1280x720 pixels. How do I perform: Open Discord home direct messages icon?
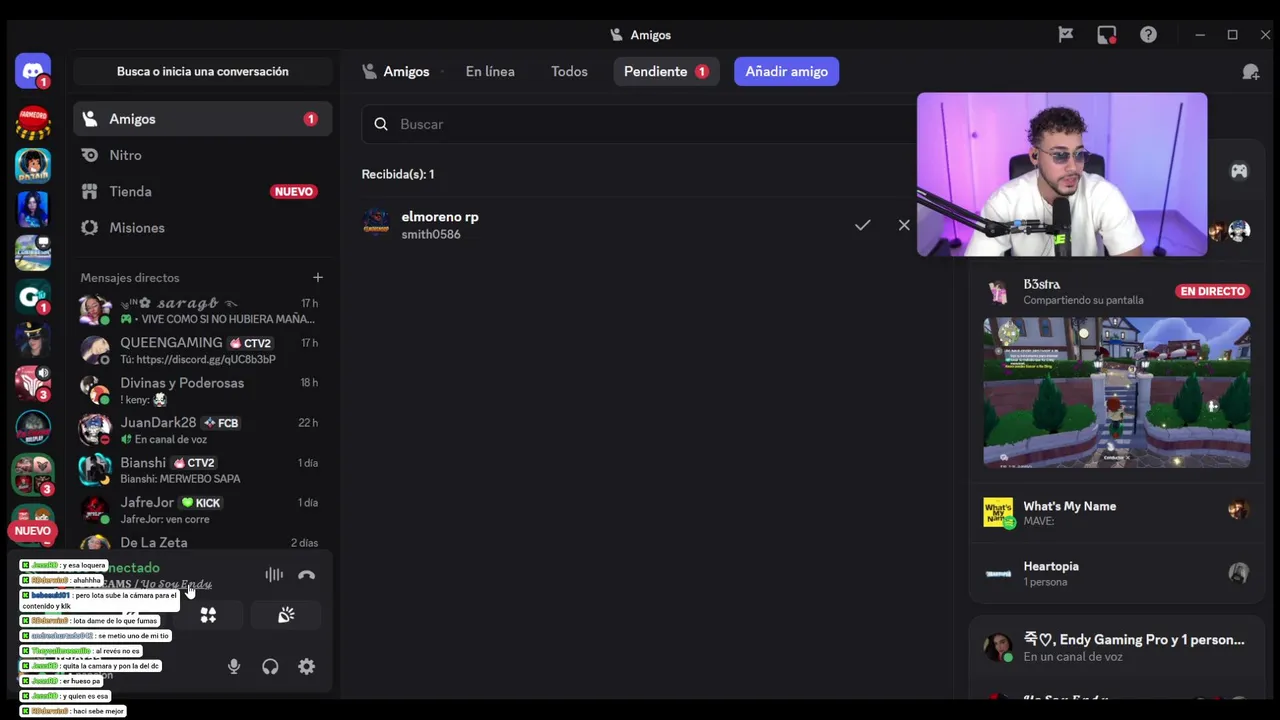tap(33, 72)
